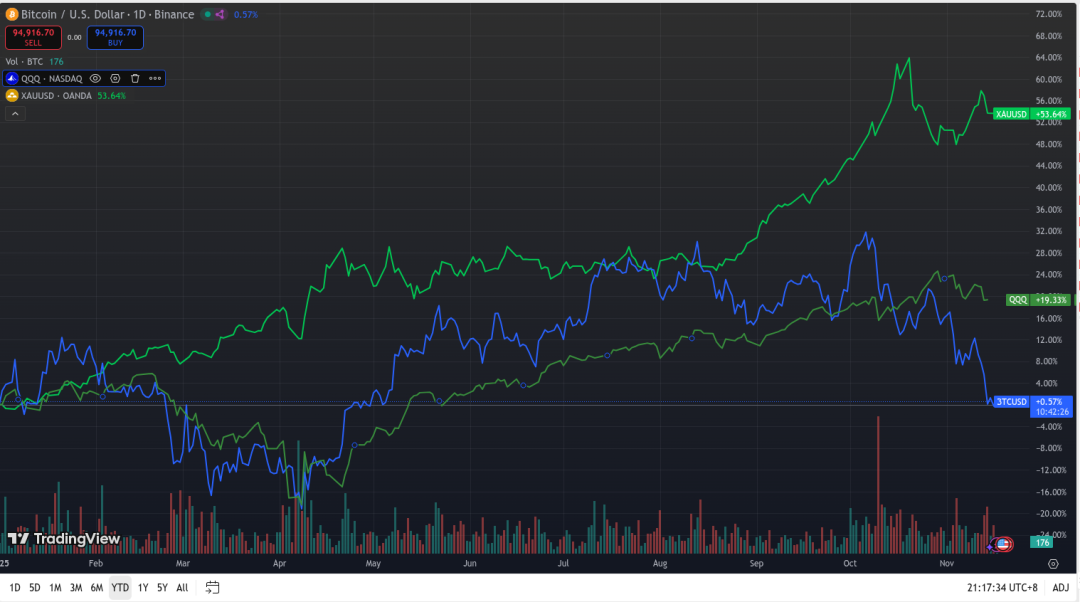Collapse the legend with the chevron arrow
1080x602 pixels.
click(15, 114)
